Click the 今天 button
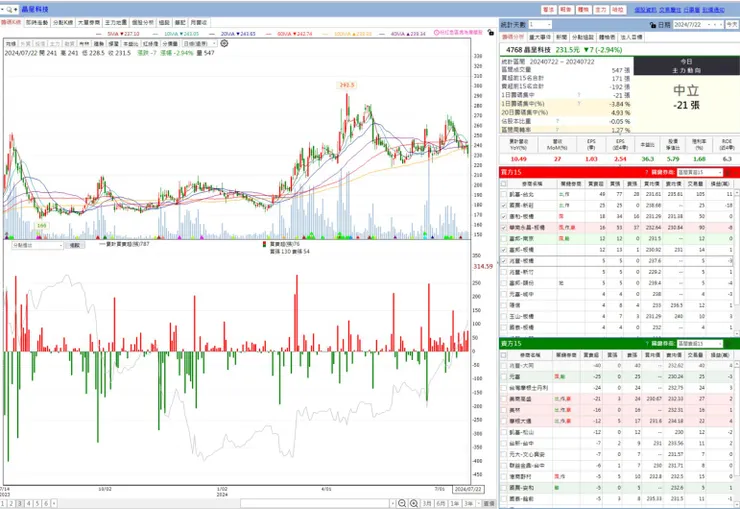 pyautogui.click(x=732, y=25)
